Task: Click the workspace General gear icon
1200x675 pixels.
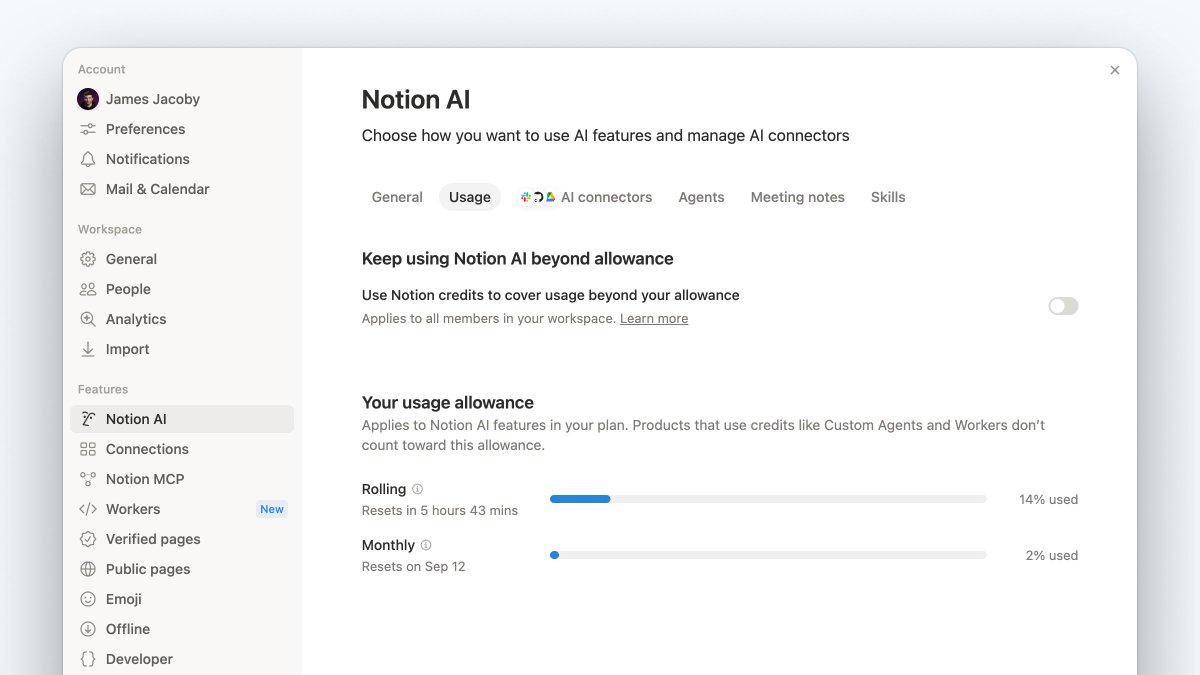Action: point(88,259)
